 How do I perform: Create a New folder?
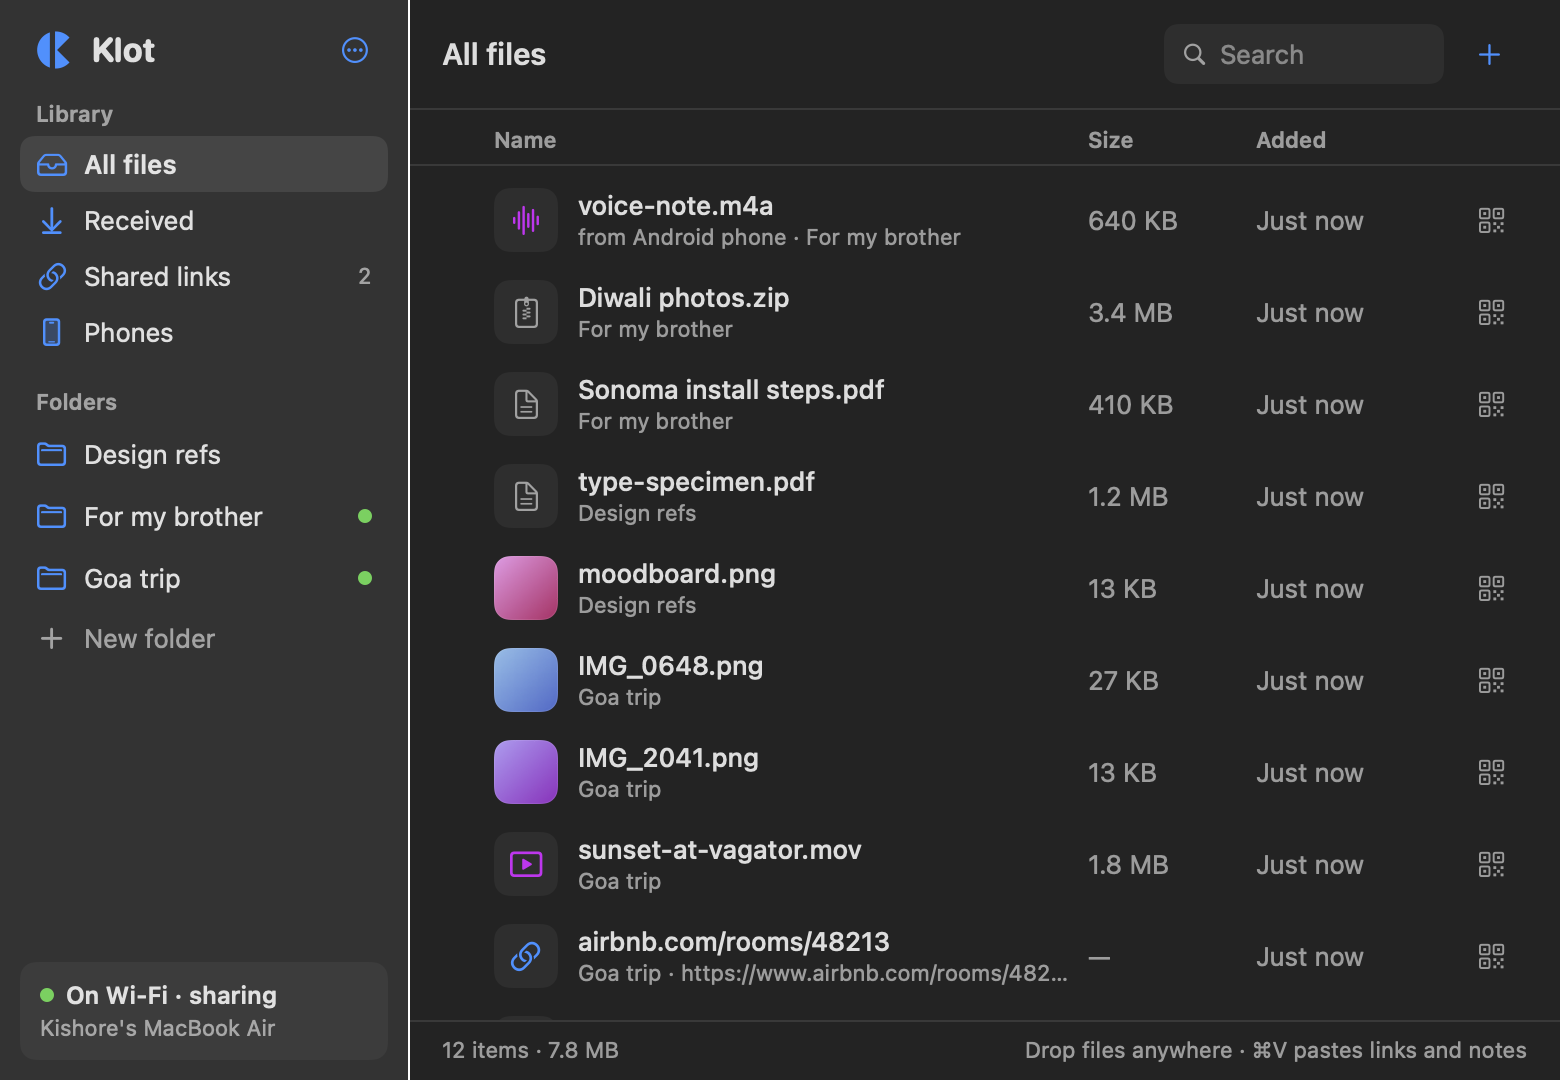pyautogui.click(x=204, y=638)
